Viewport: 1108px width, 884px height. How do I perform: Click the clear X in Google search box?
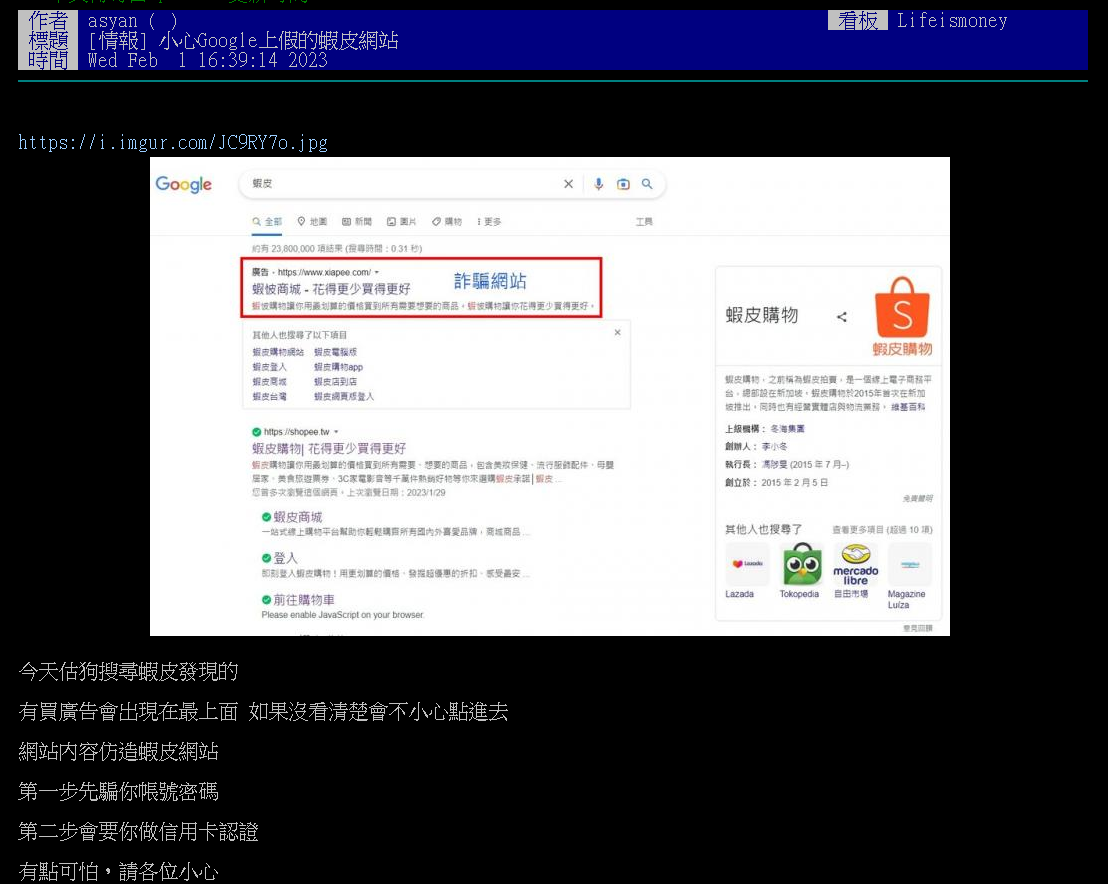(568, 184)
